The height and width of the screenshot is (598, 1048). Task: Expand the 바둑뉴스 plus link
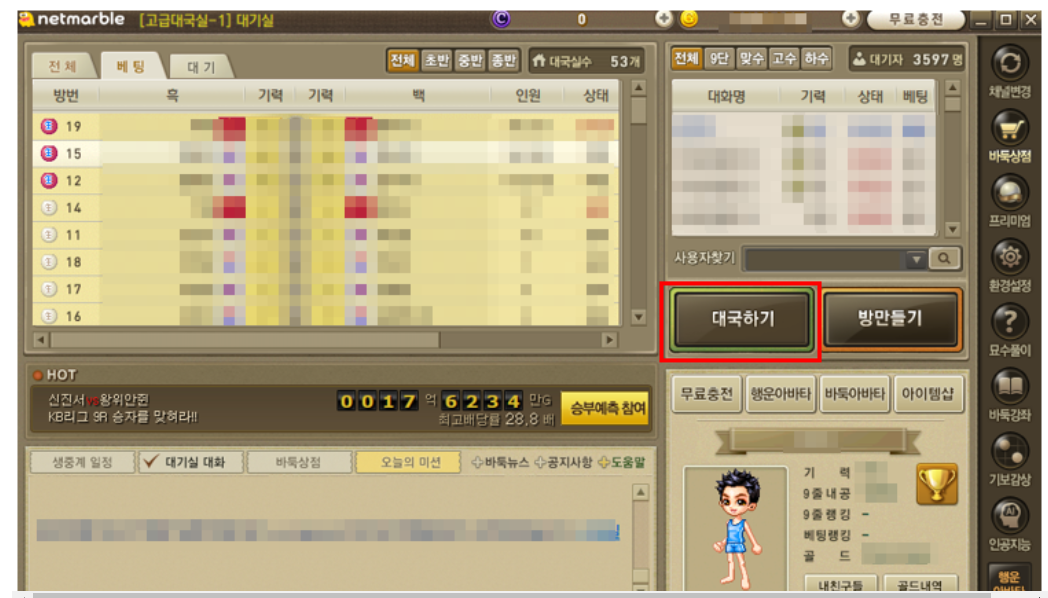click(501, 462)
